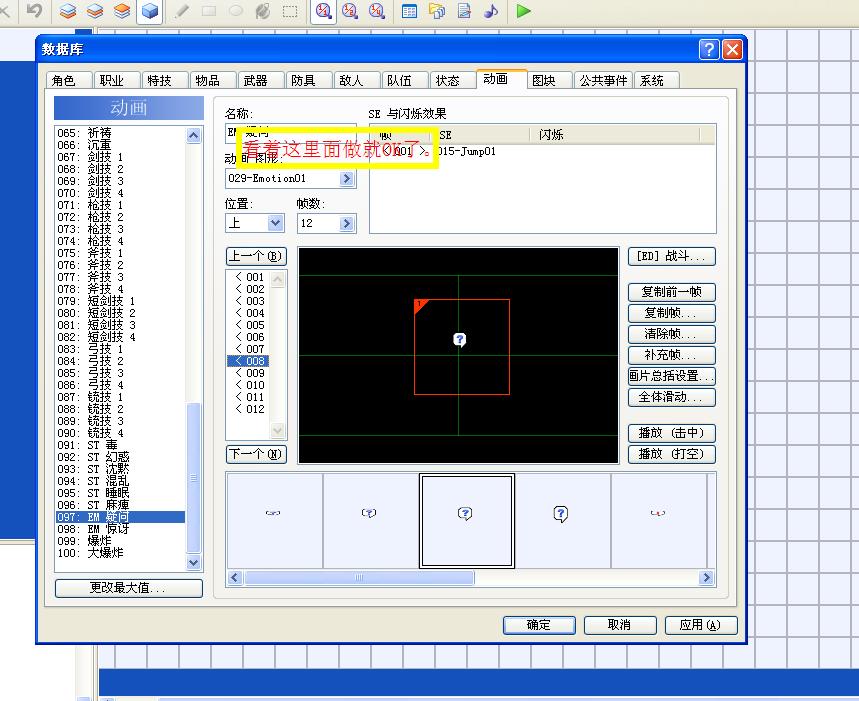Select animation 098: EM 惊讶 in list
859x701 pixels.
(x=120, y=529)
